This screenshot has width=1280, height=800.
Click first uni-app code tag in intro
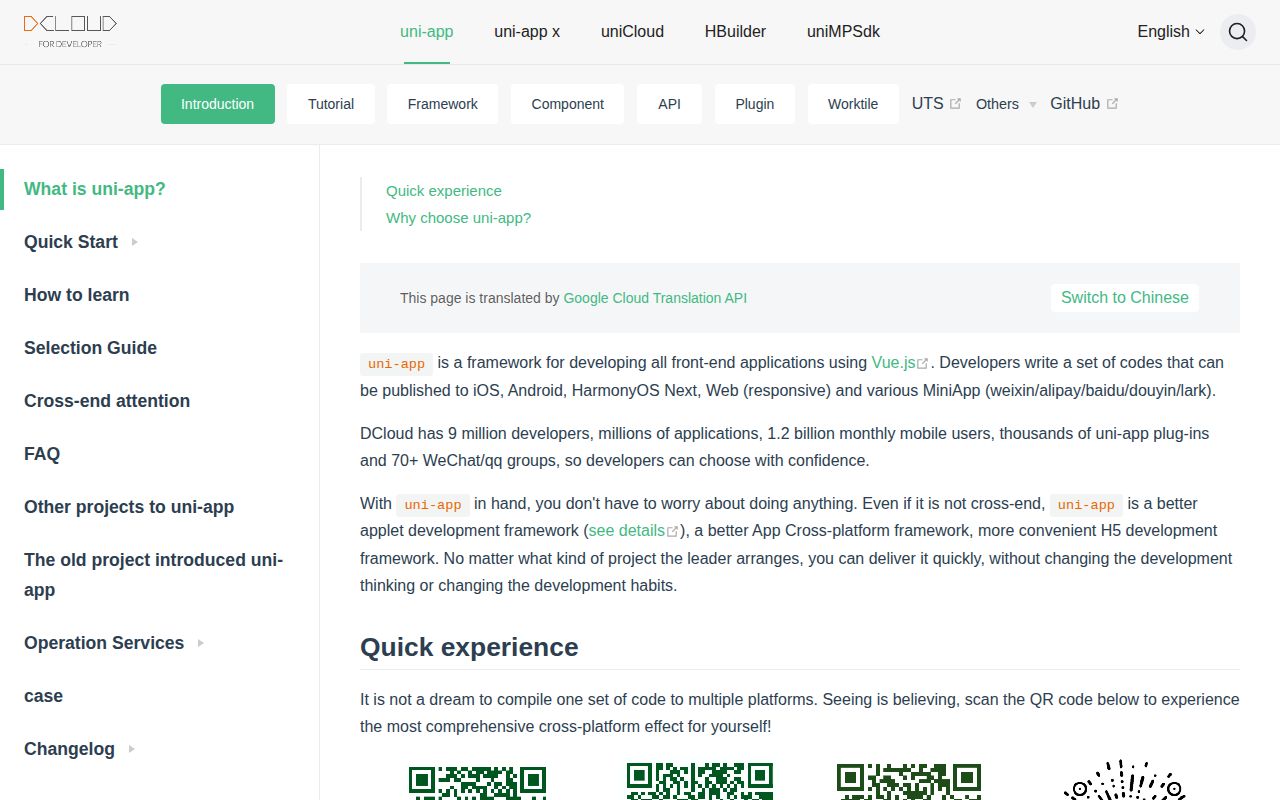coord(396,364)
